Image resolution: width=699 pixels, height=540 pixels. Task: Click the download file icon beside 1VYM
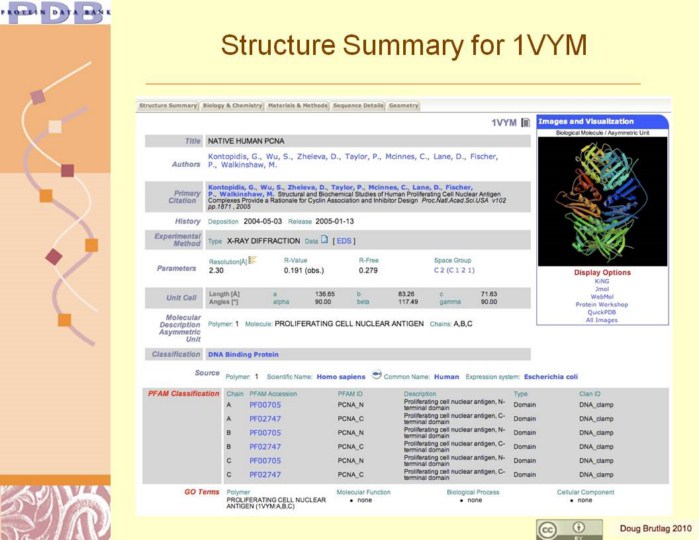pos(525,122)
